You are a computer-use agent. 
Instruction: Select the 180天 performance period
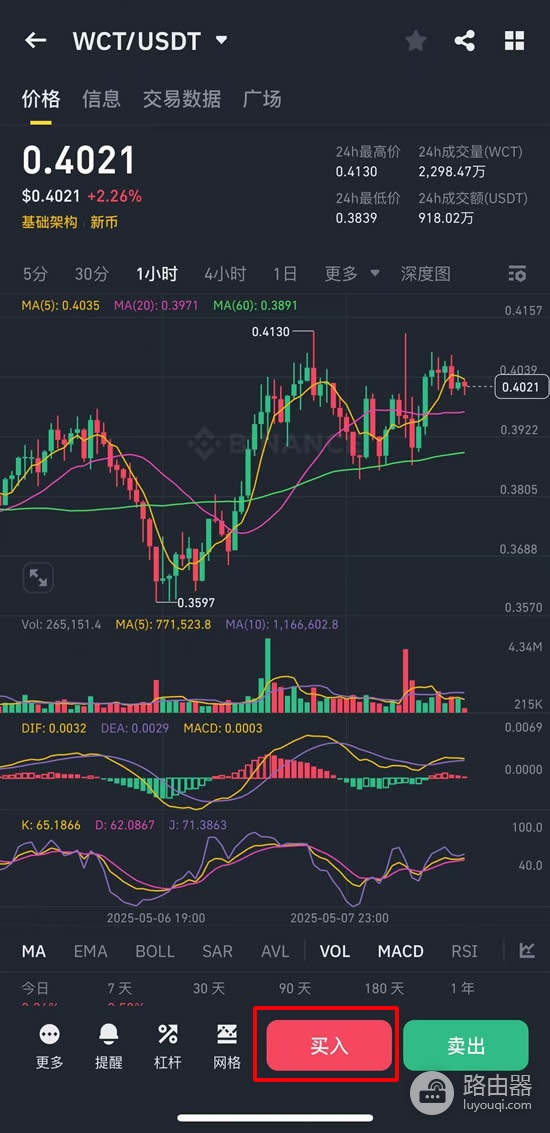[x=384, y=987]
